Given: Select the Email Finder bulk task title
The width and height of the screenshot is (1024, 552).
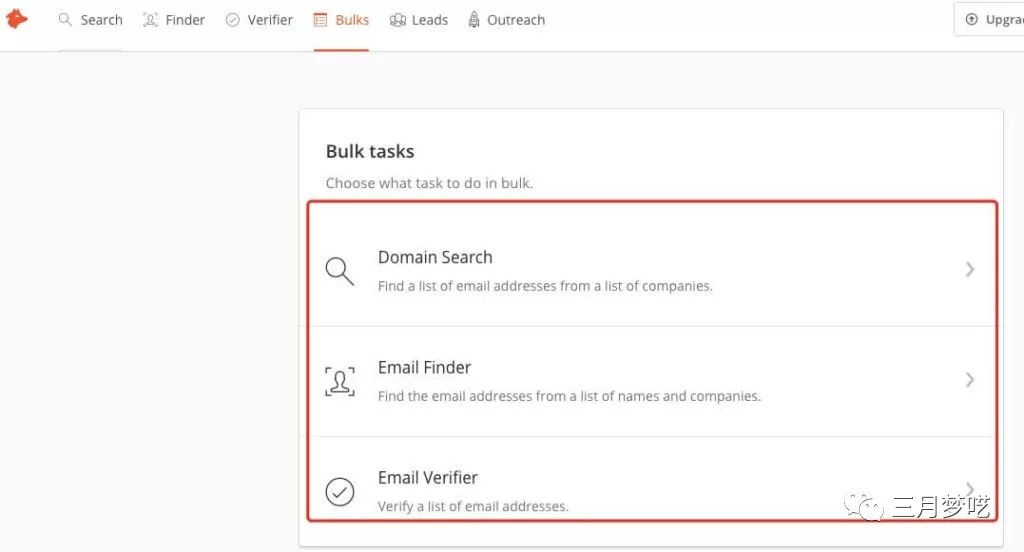Looking at the screenshot, I should [424, 367].
